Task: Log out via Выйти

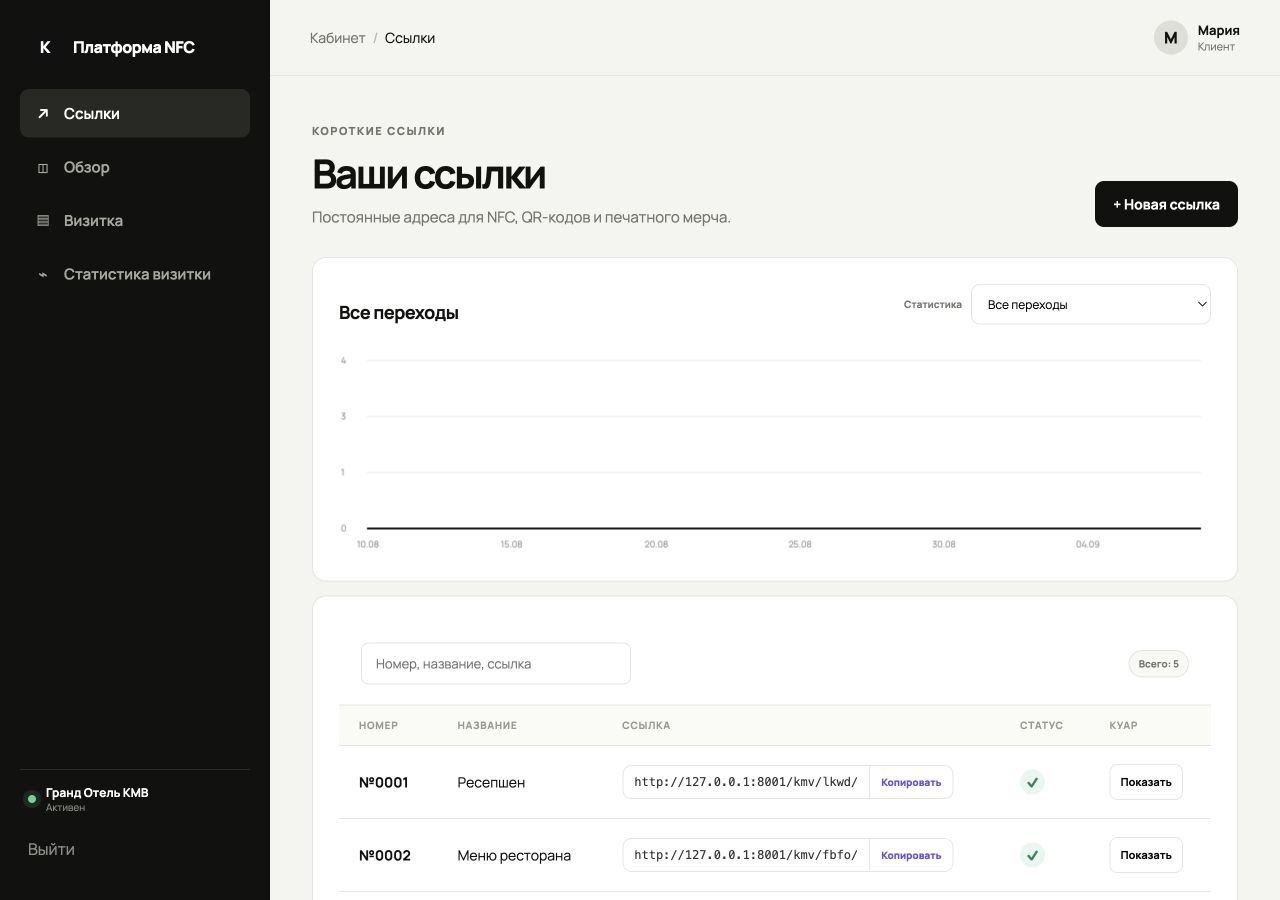Action: pyautogui.click(x=51, y=849)
